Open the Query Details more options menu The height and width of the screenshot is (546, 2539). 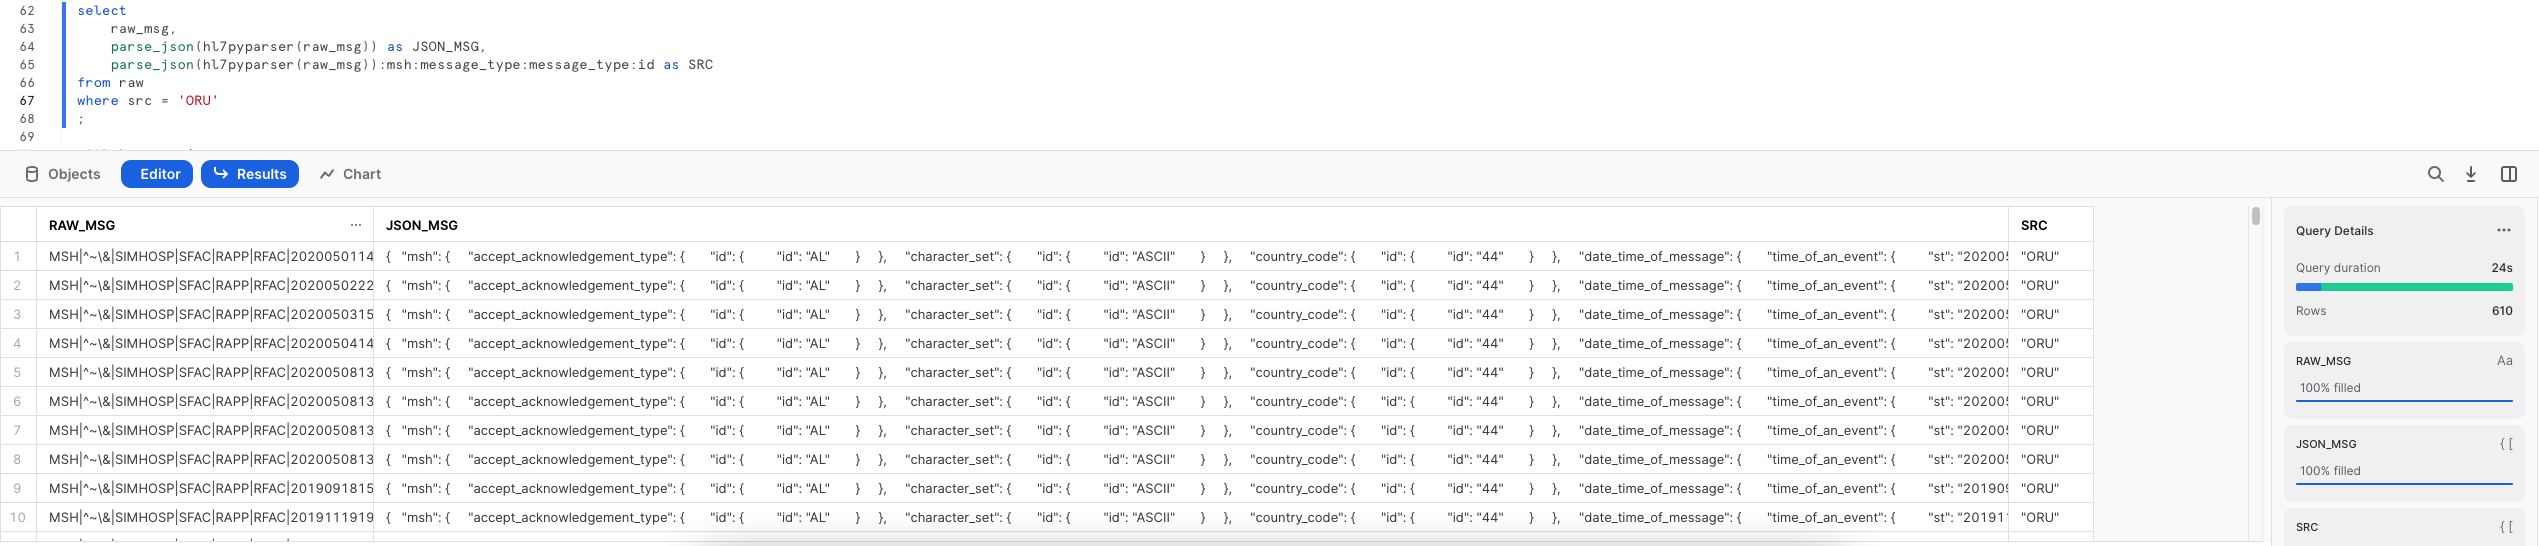pos(2503,231)
